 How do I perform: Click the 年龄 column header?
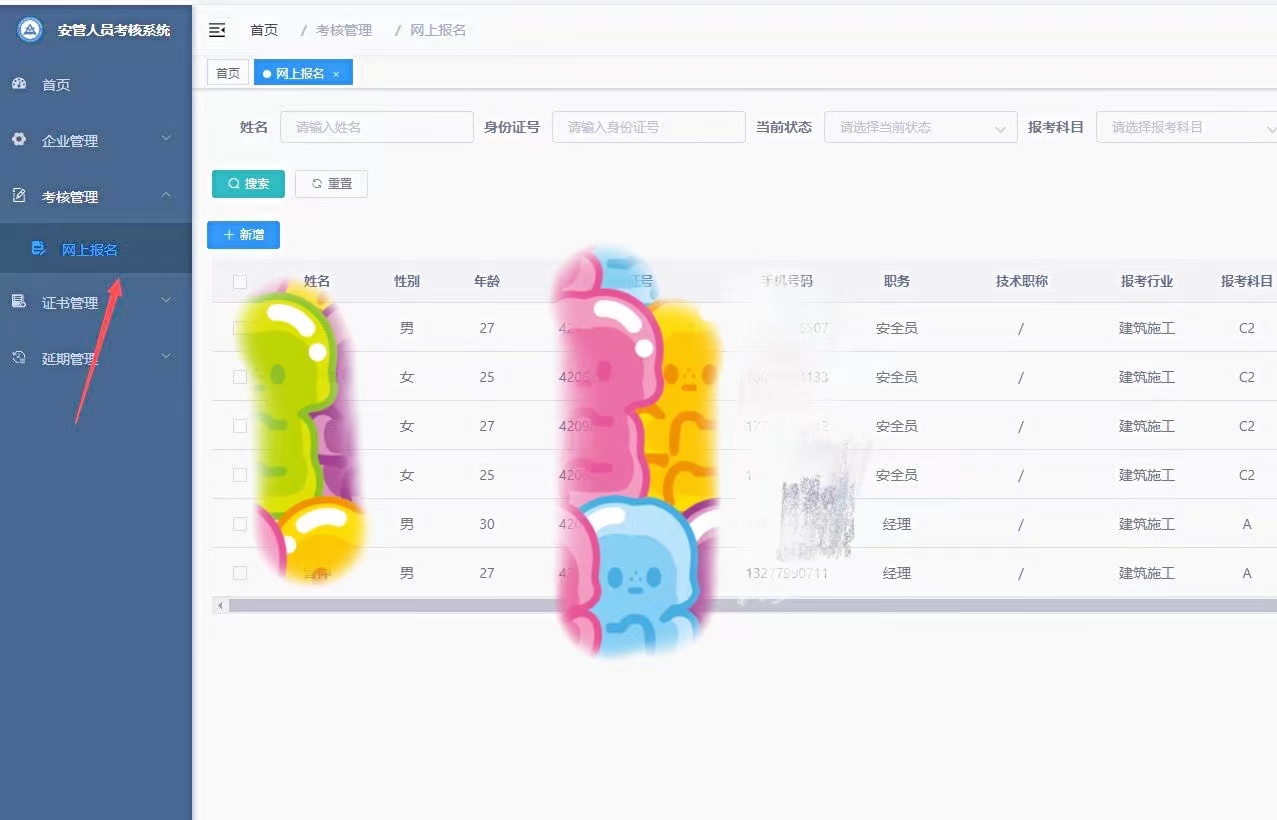point(487,282)
